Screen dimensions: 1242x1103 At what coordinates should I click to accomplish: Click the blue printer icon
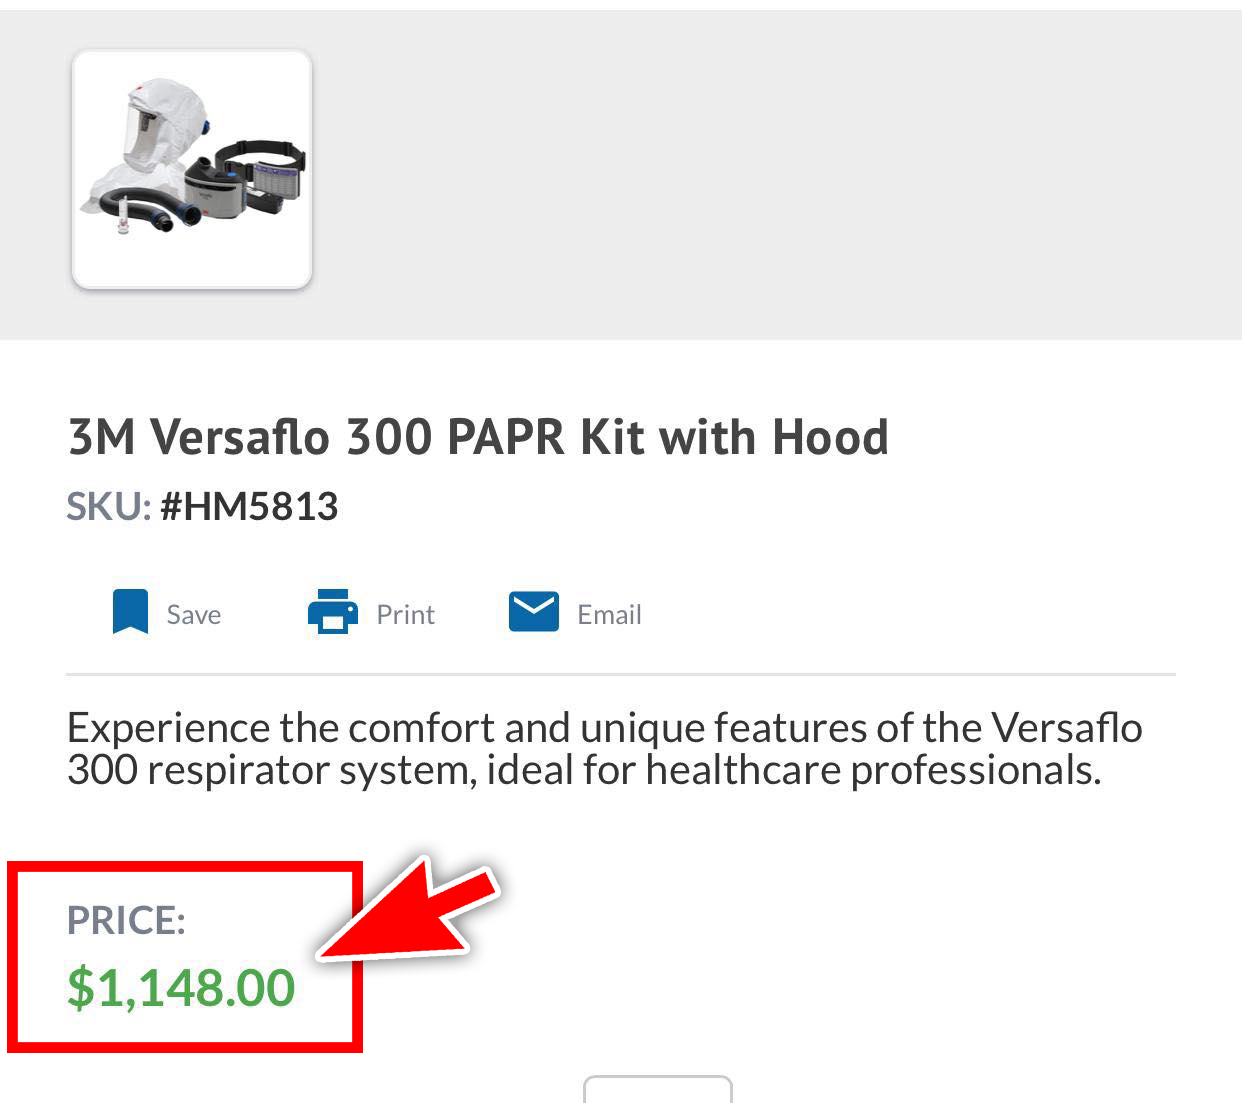click(x=332, y=611)
